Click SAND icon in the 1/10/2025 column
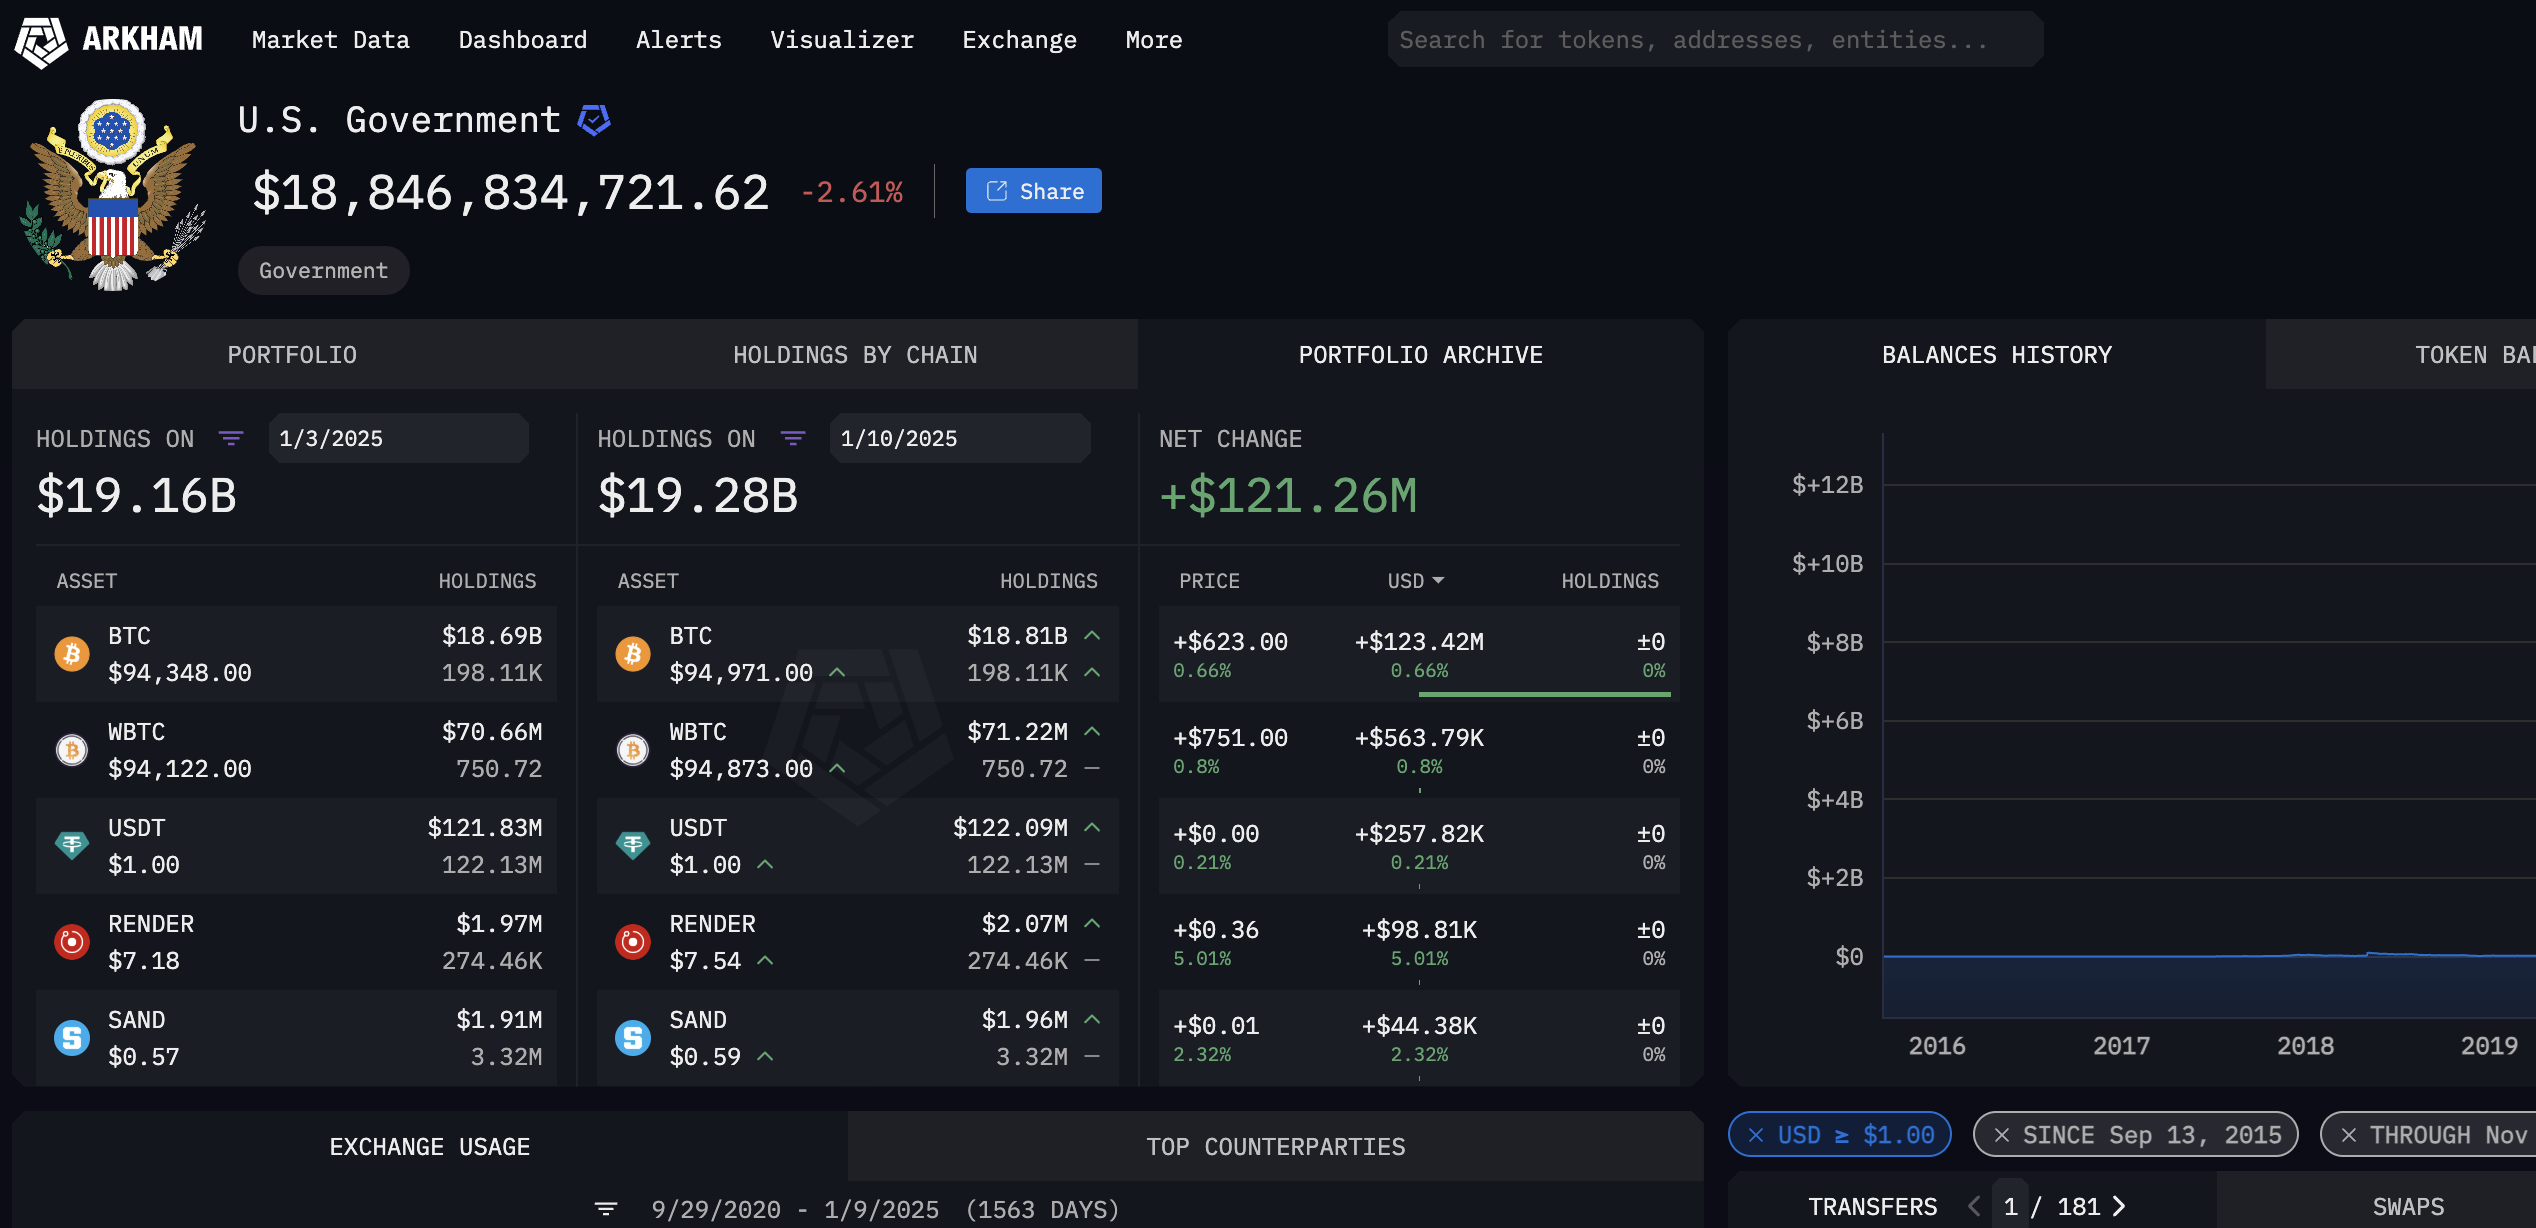2536x1228 pixels. (633, 1038)
